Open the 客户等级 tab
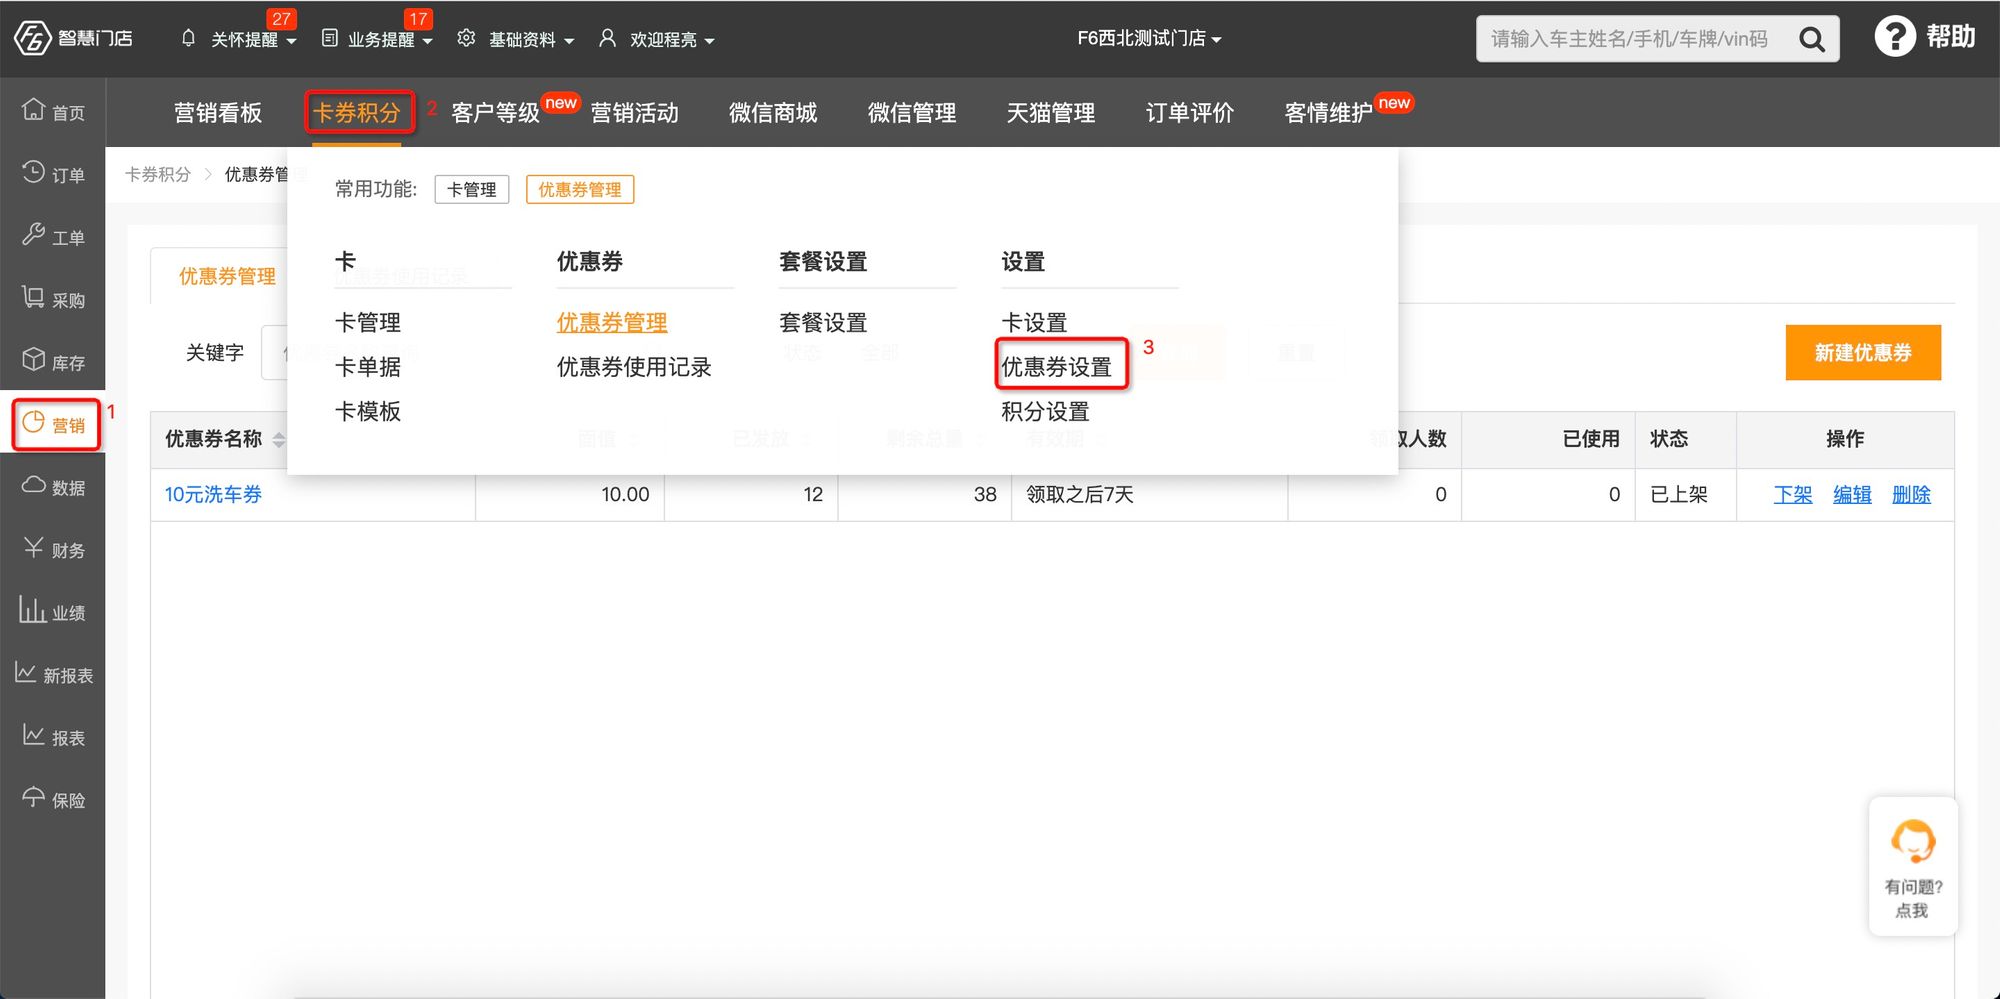The height and width of the screenshot is (999, 2000). (495, 112)
